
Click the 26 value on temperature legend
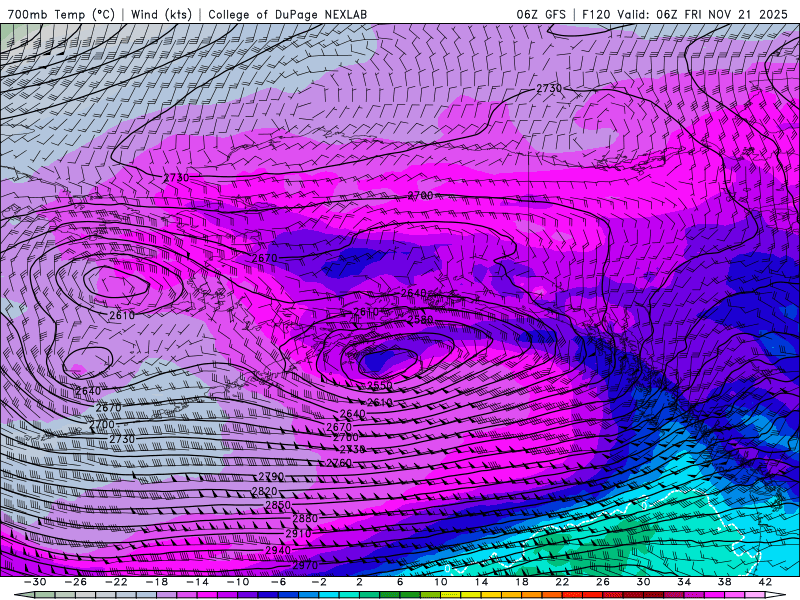click(x=603, y=582)
